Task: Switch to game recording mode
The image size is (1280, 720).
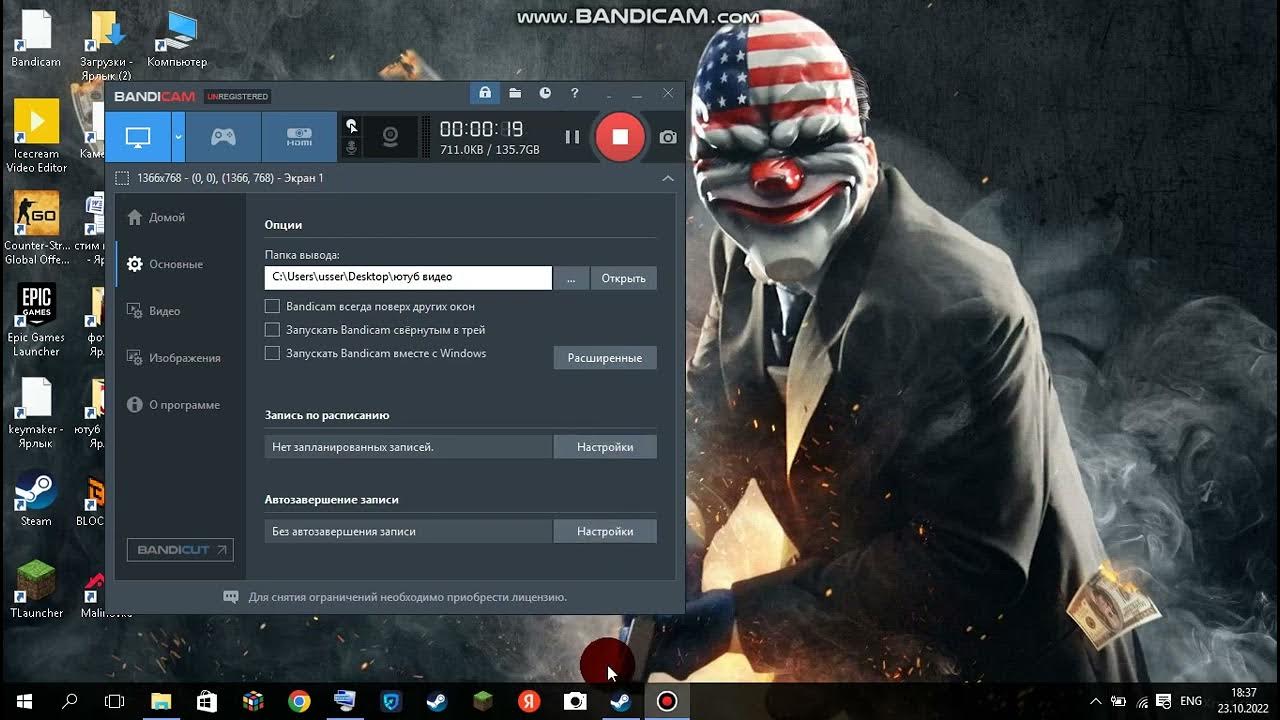Action: pos(223,137)
